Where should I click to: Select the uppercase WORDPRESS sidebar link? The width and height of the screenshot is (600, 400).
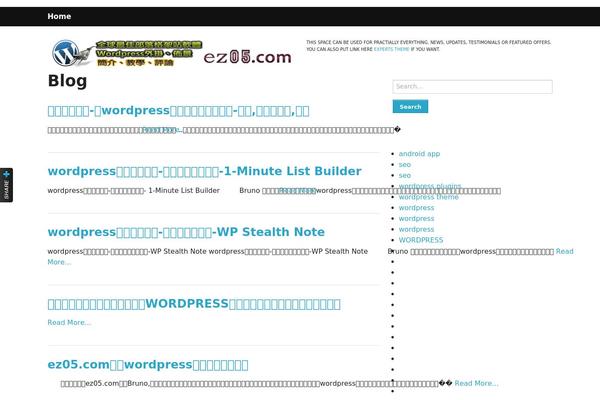coord(421,240)
